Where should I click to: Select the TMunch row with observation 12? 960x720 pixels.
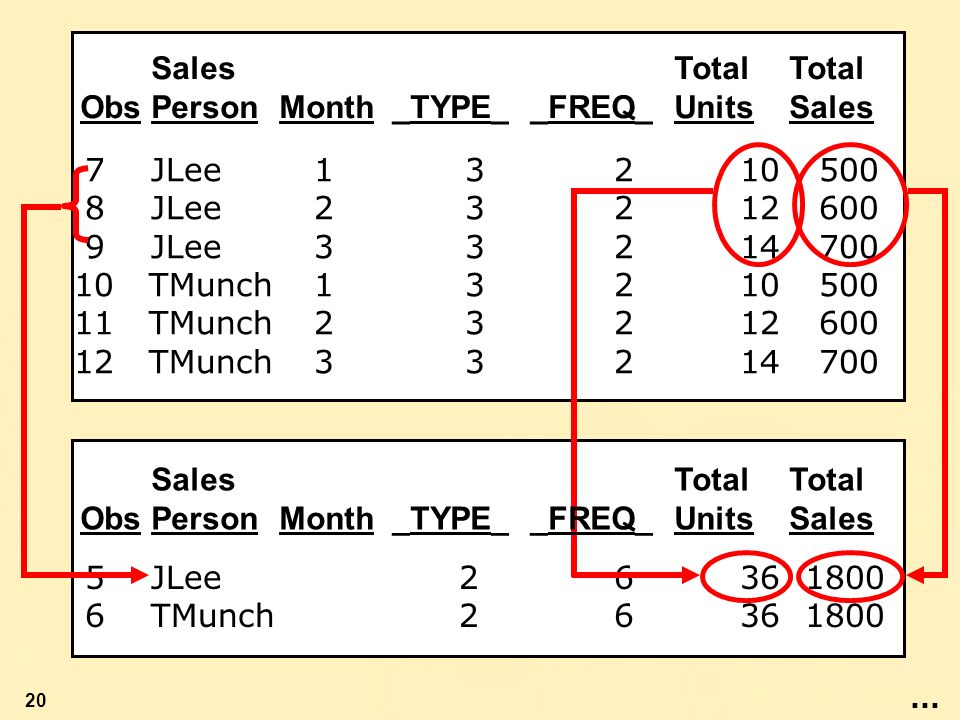pyautogui.click(x=477, y=362)
